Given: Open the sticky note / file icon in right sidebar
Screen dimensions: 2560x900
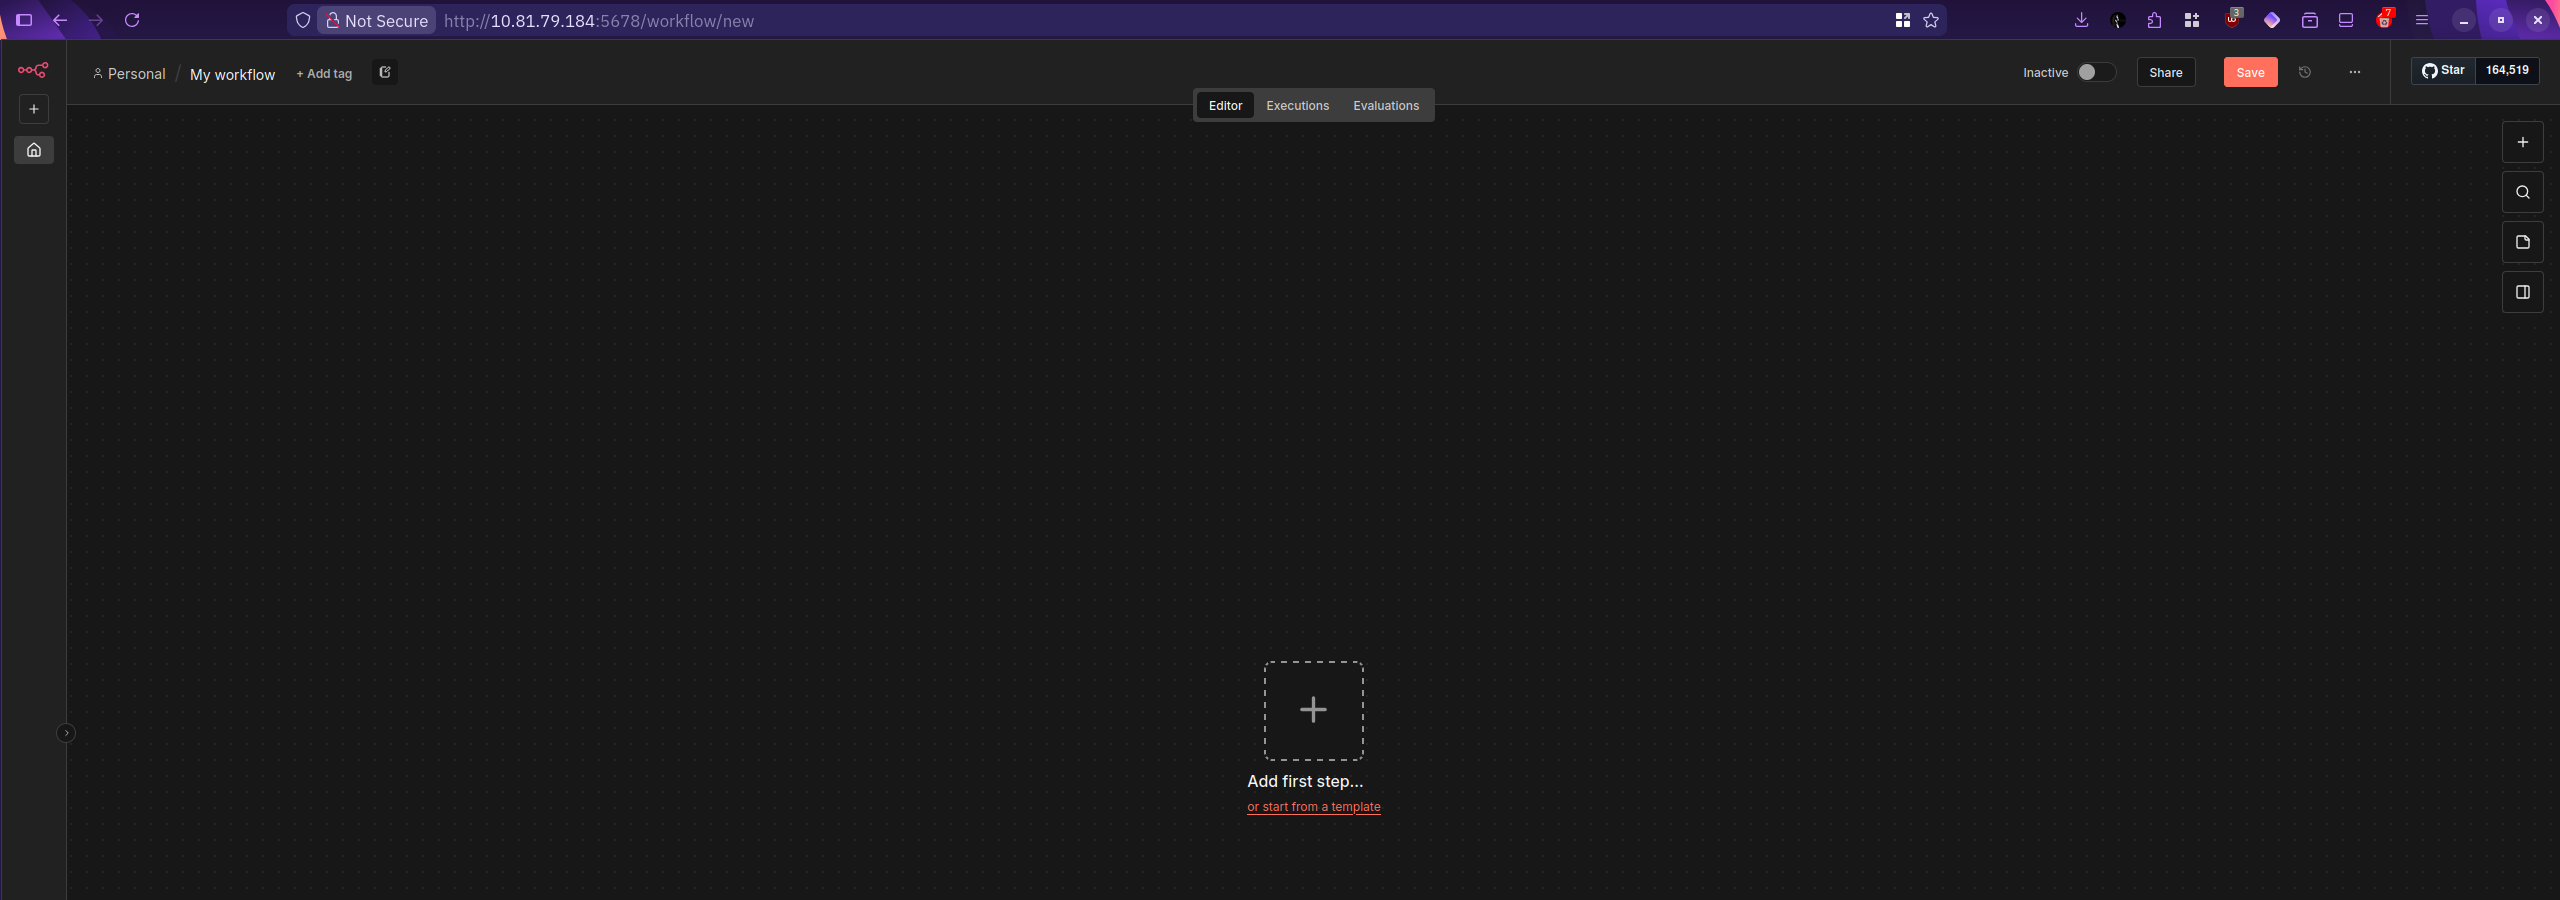Looking at the screenshot, I should (2522, 241).
